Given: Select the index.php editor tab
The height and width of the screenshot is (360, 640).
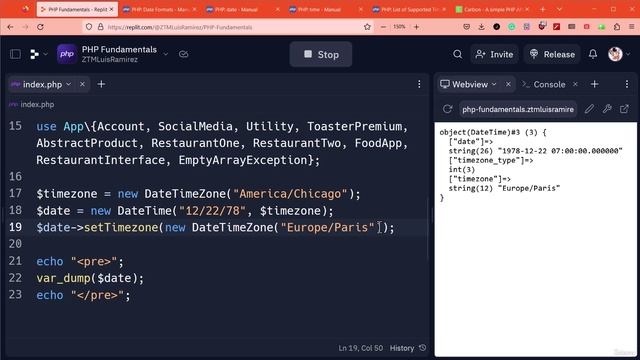Looking at the screenshot, I should [x=42, y=84].
